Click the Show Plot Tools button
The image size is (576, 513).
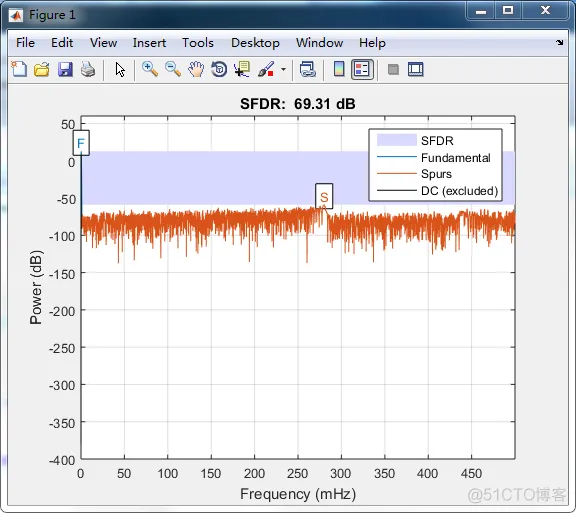point(416,69)
